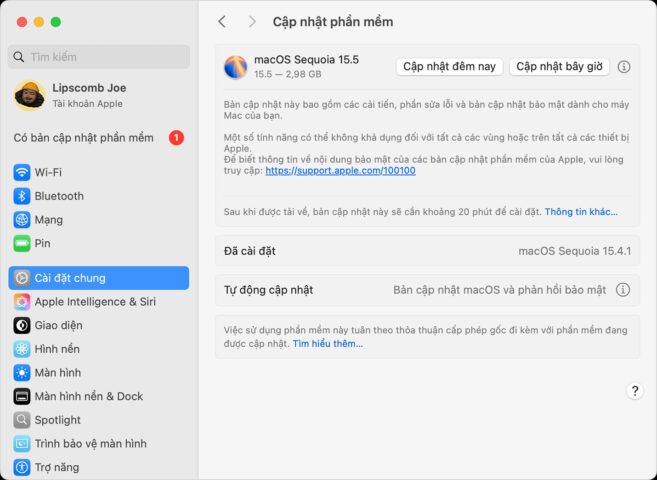This screenshot has height=480, width=657.
Task: Go back with the left chevron
Action: 222,22
